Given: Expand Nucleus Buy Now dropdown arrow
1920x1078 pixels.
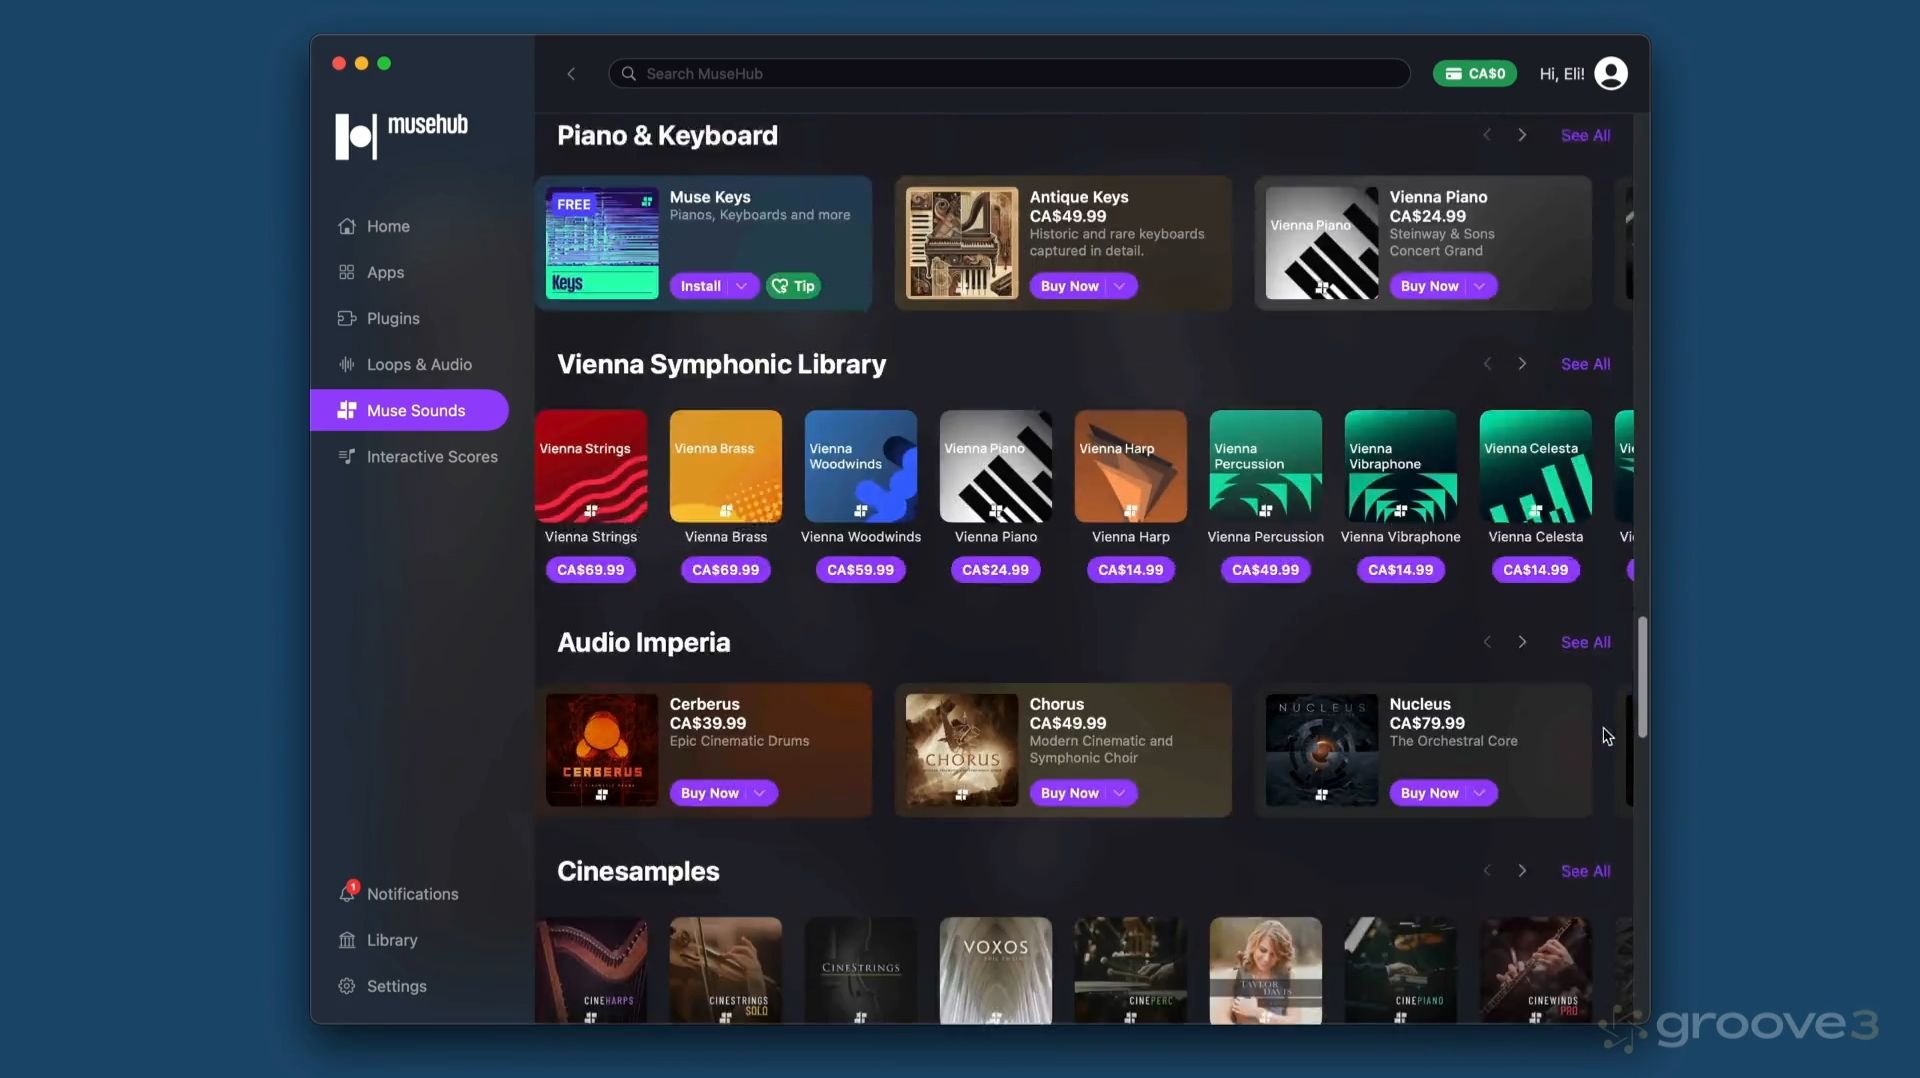Looking at the screenshot, I should click(1480, 793).
